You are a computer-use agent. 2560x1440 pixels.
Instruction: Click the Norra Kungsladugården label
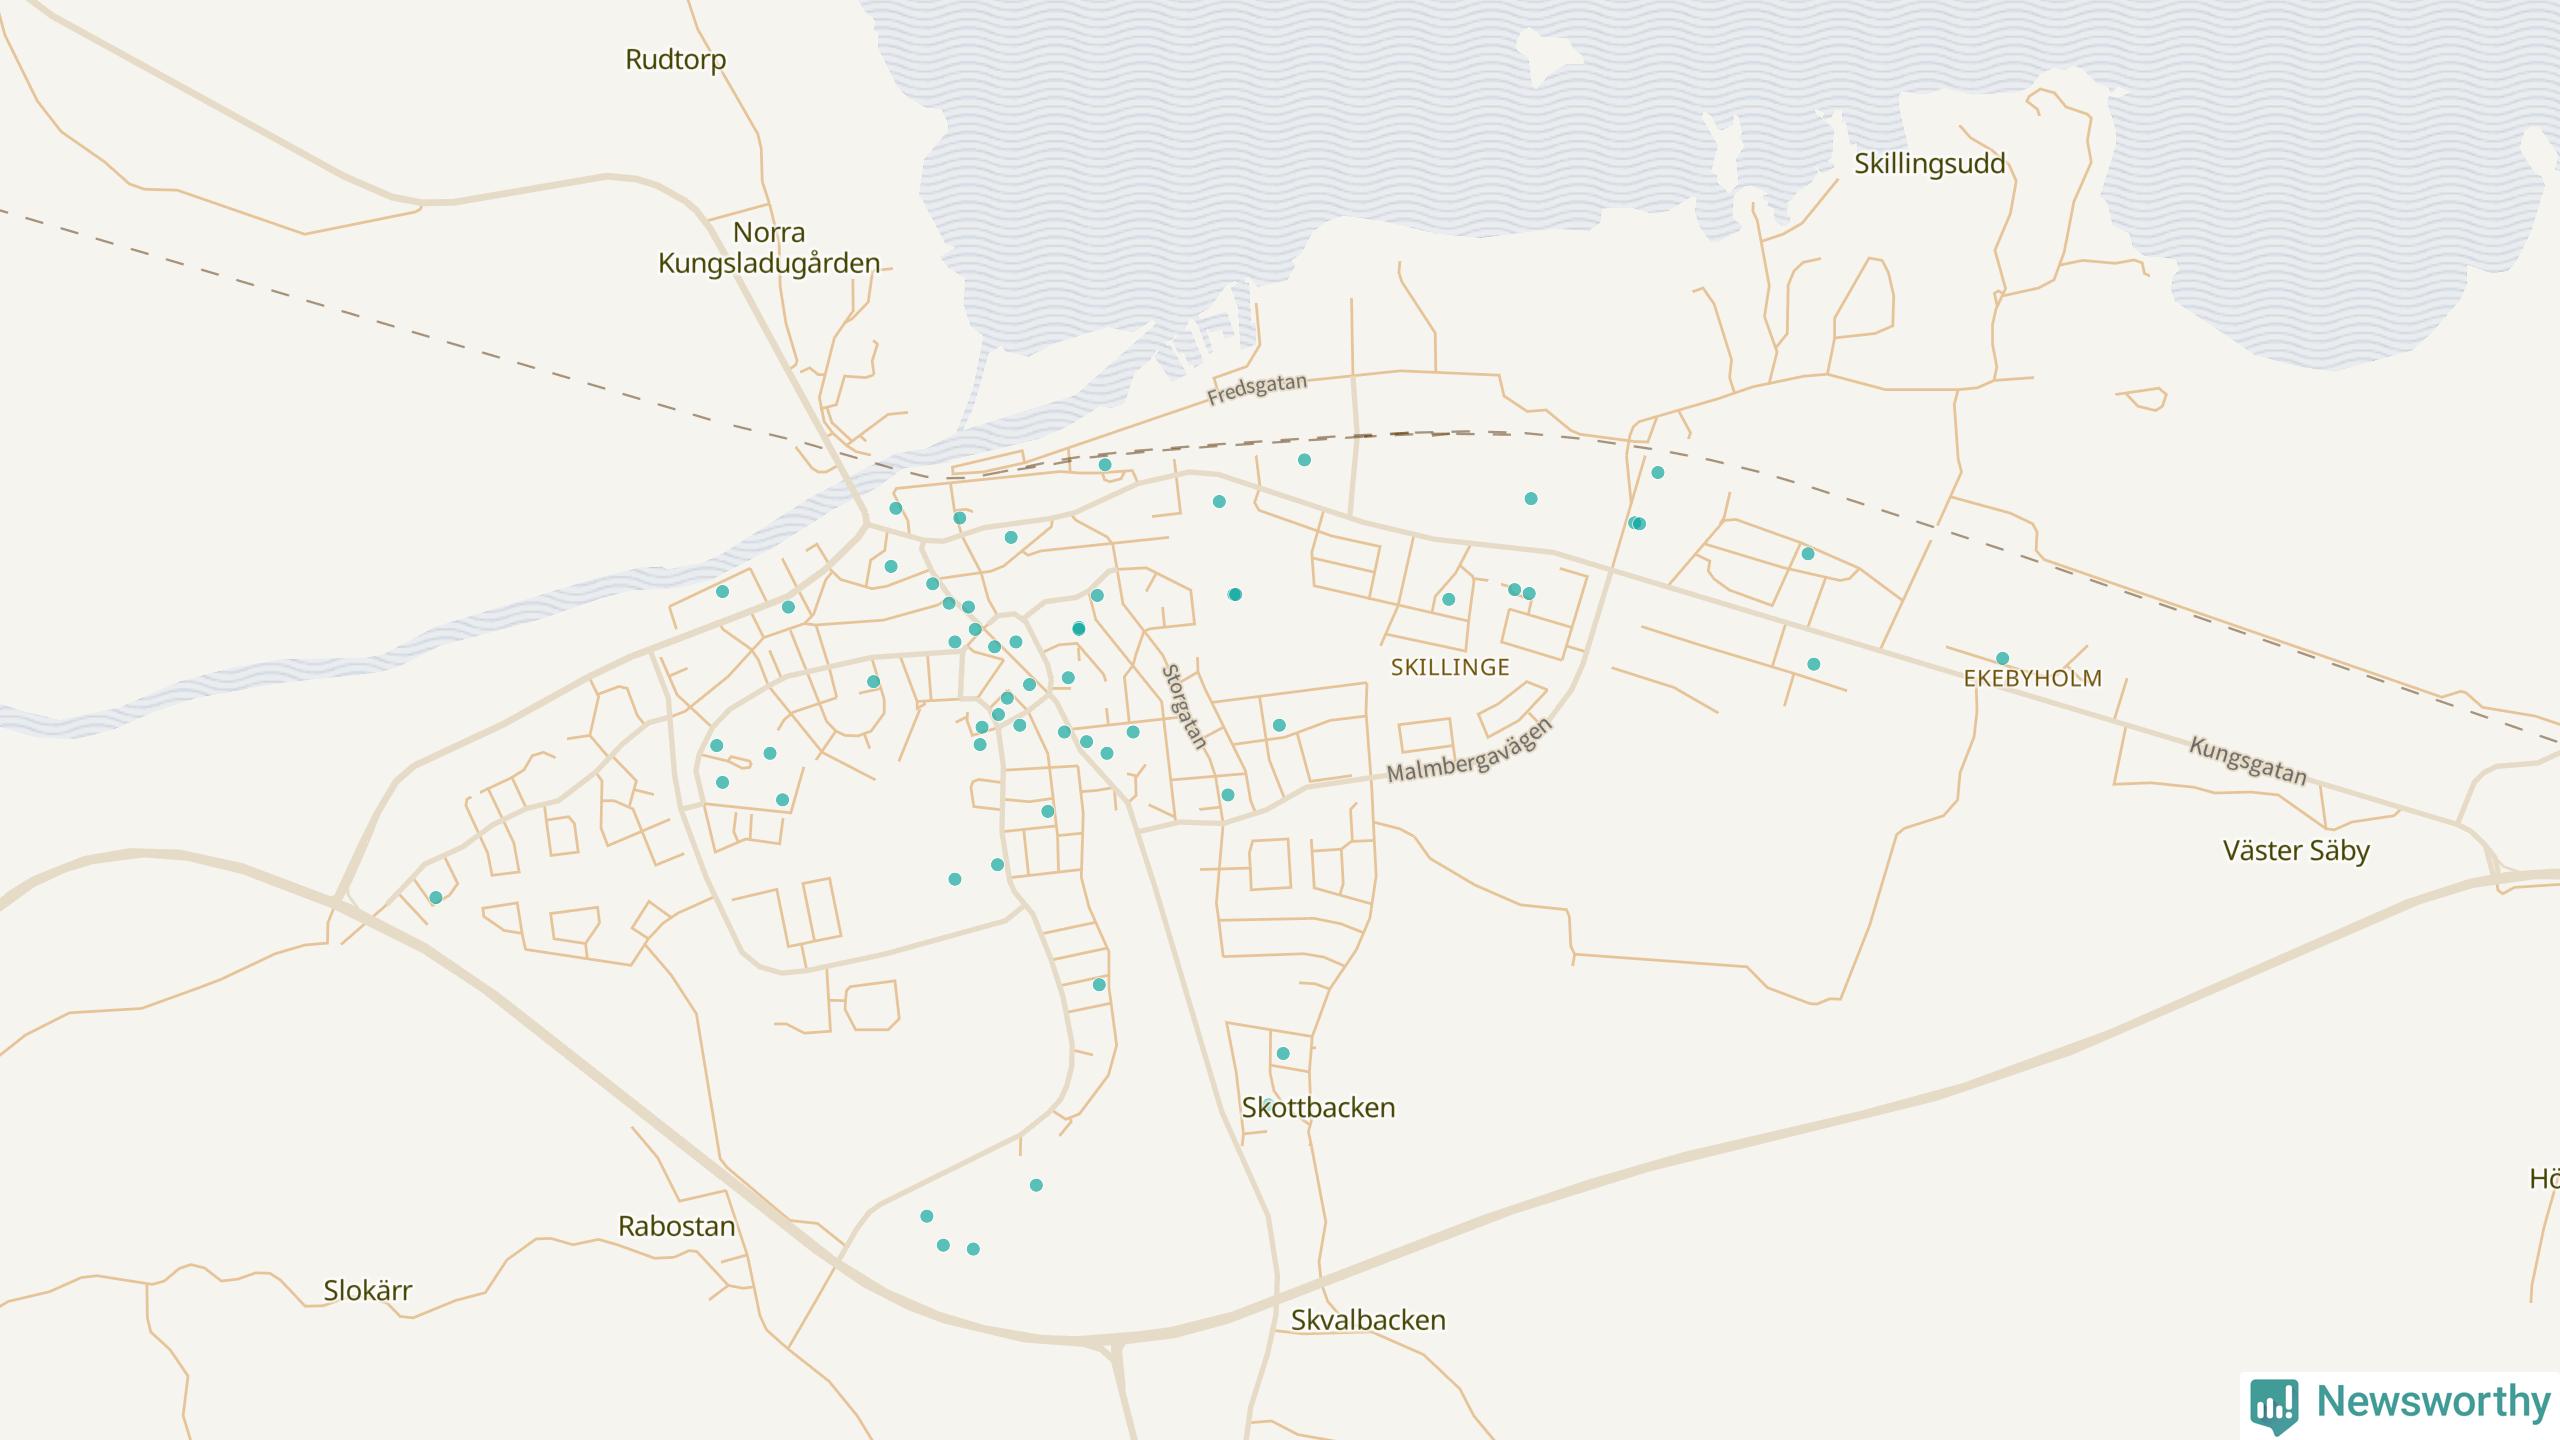(769, 248)
